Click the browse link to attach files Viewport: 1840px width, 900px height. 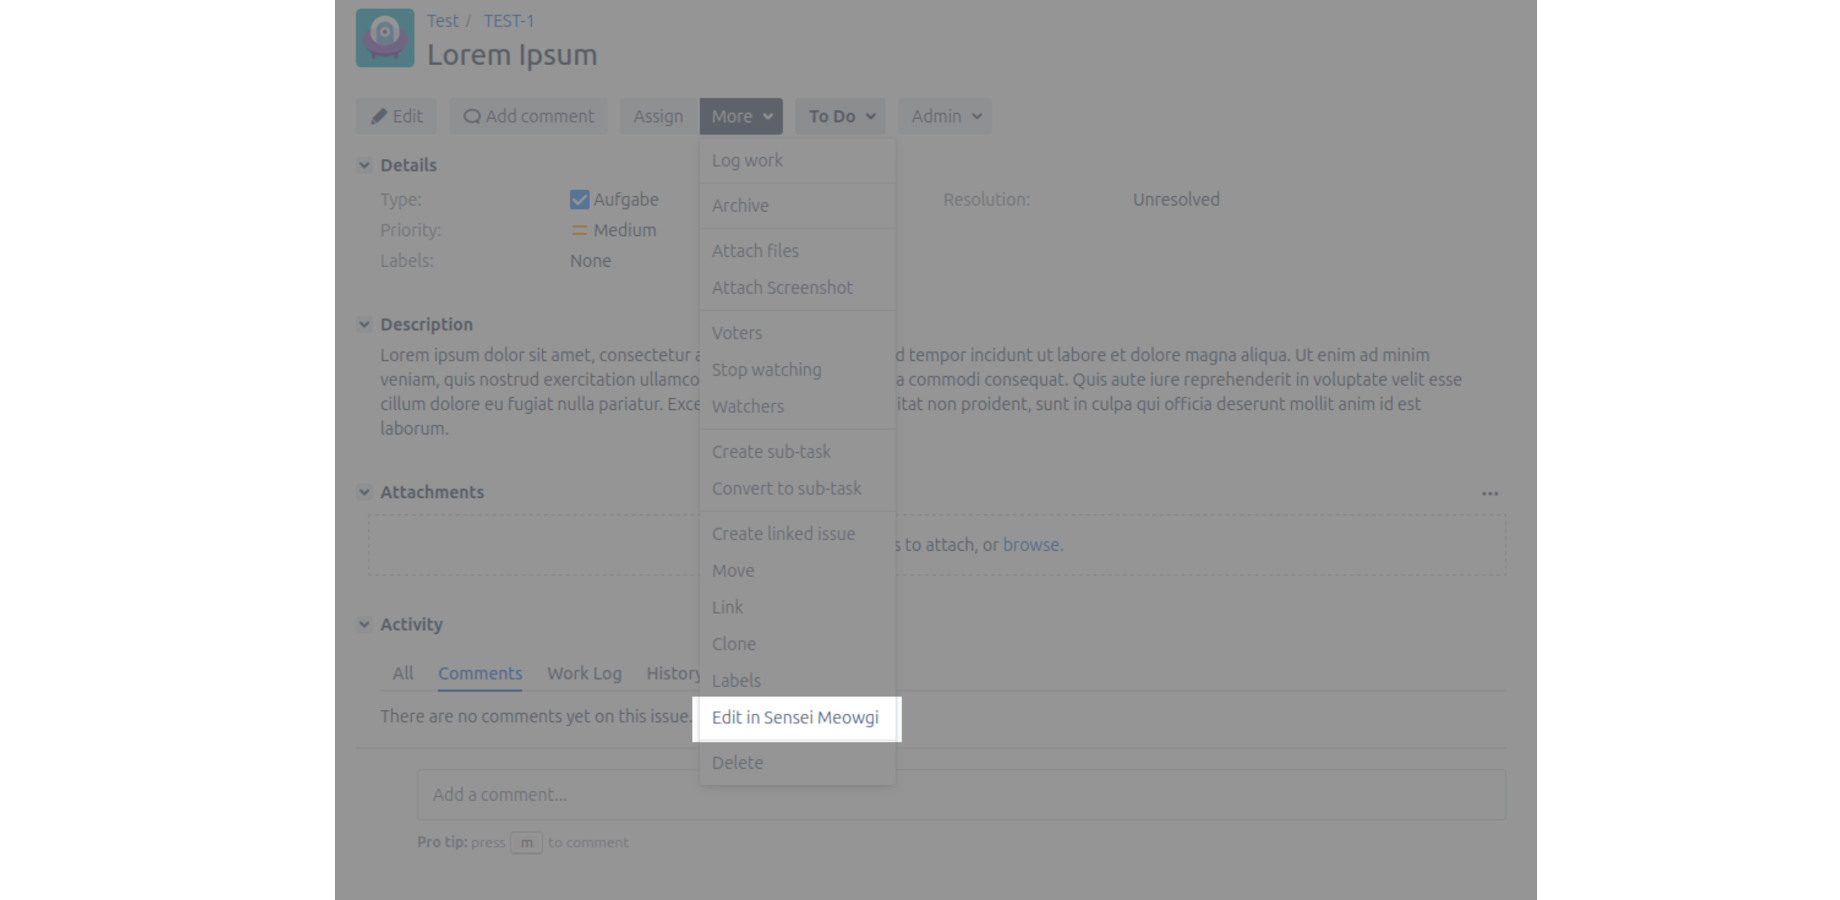pos(1031,544)
